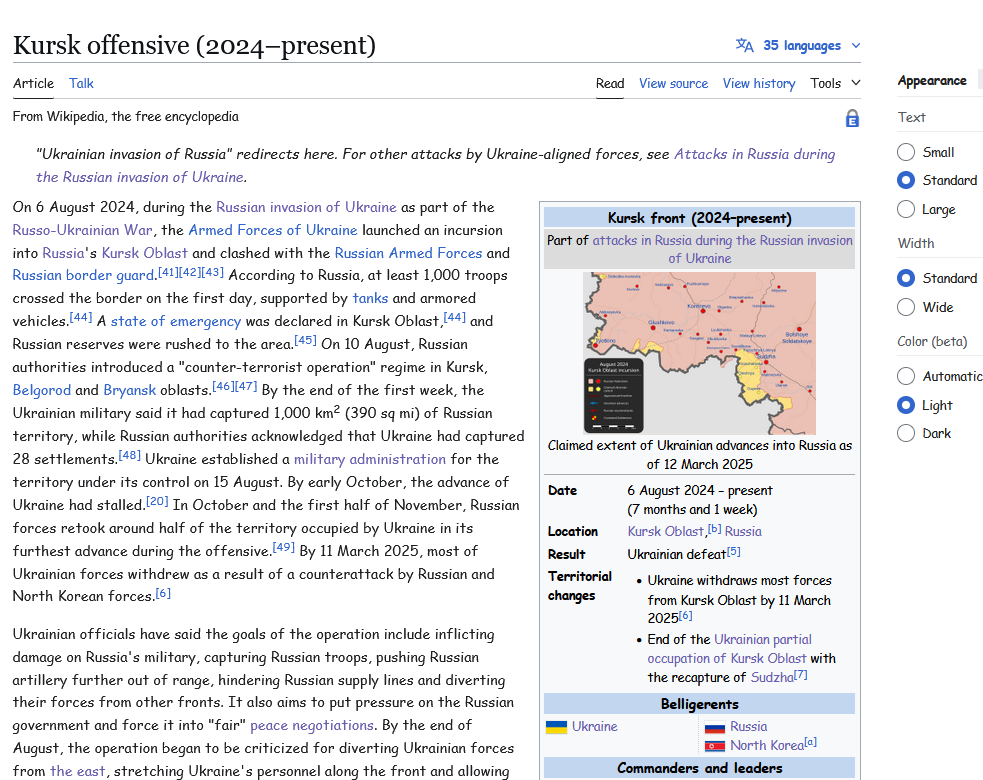Click the Ukraine flag icon in Belligerents
Image resolution: width=983 pixels, height=780 pixels.
(x=556, y=727)
